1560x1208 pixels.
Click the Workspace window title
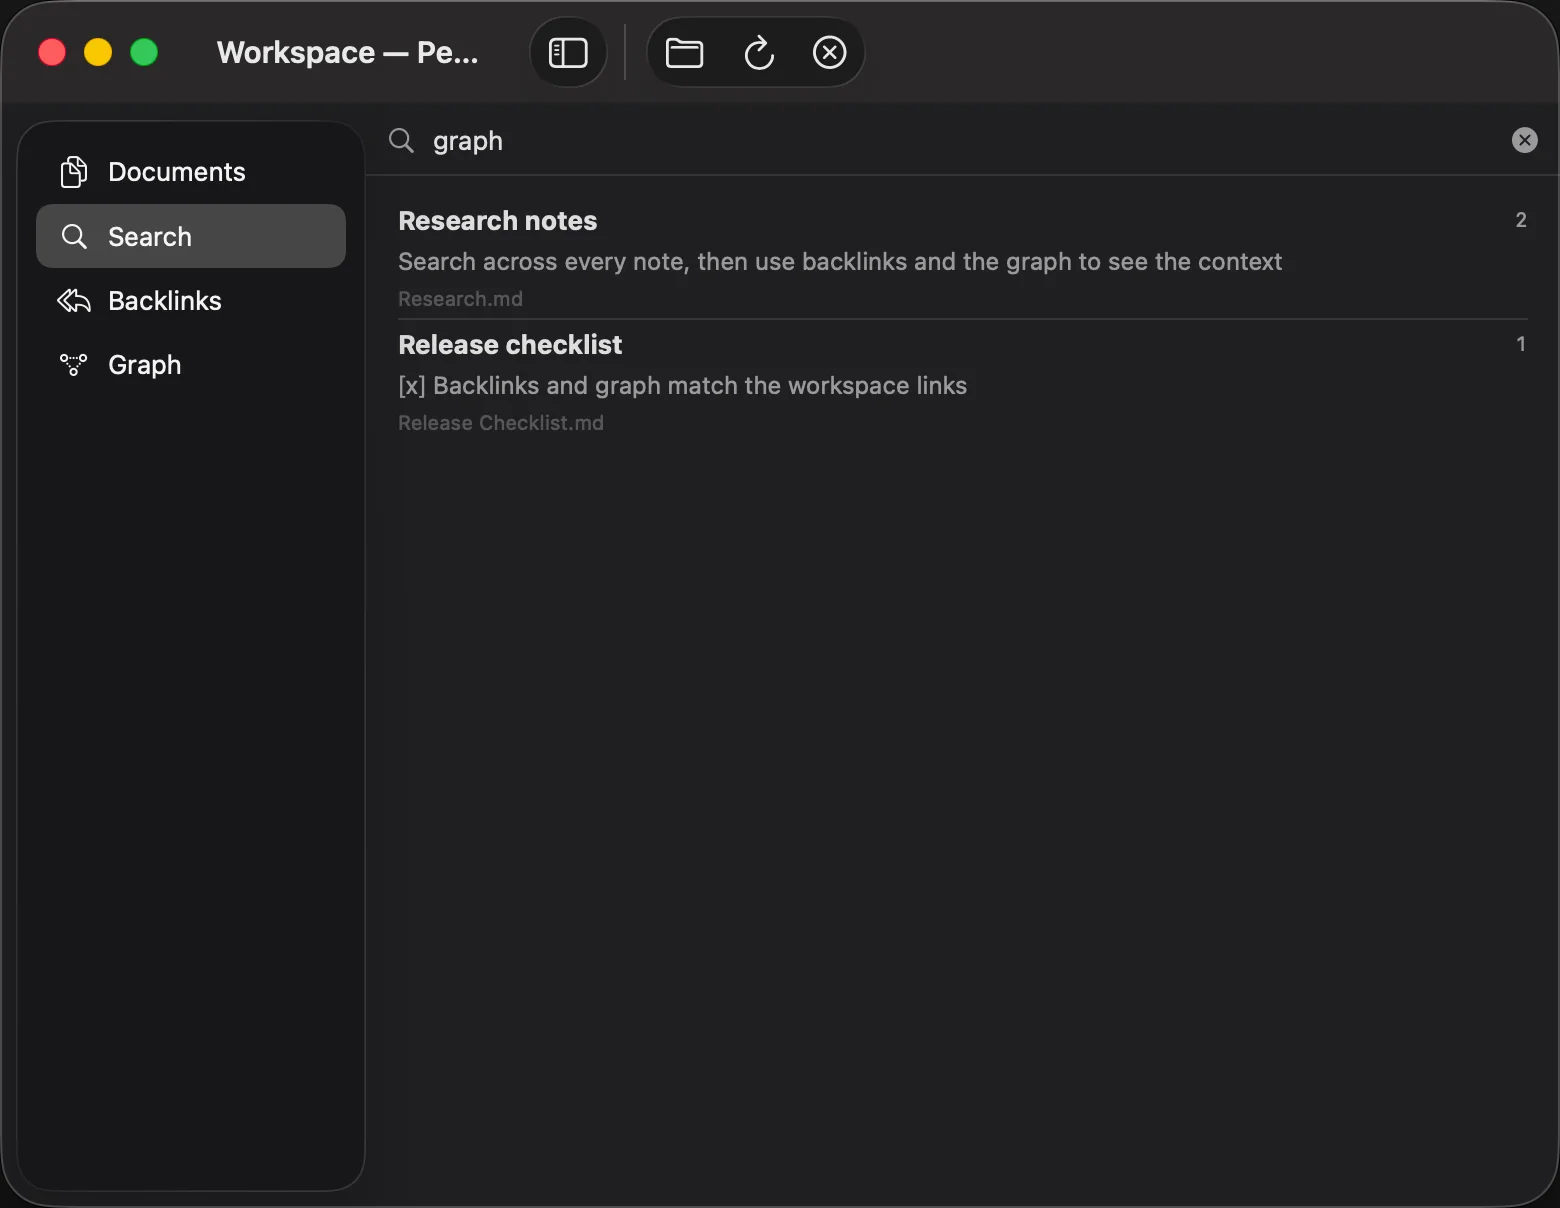348,52
